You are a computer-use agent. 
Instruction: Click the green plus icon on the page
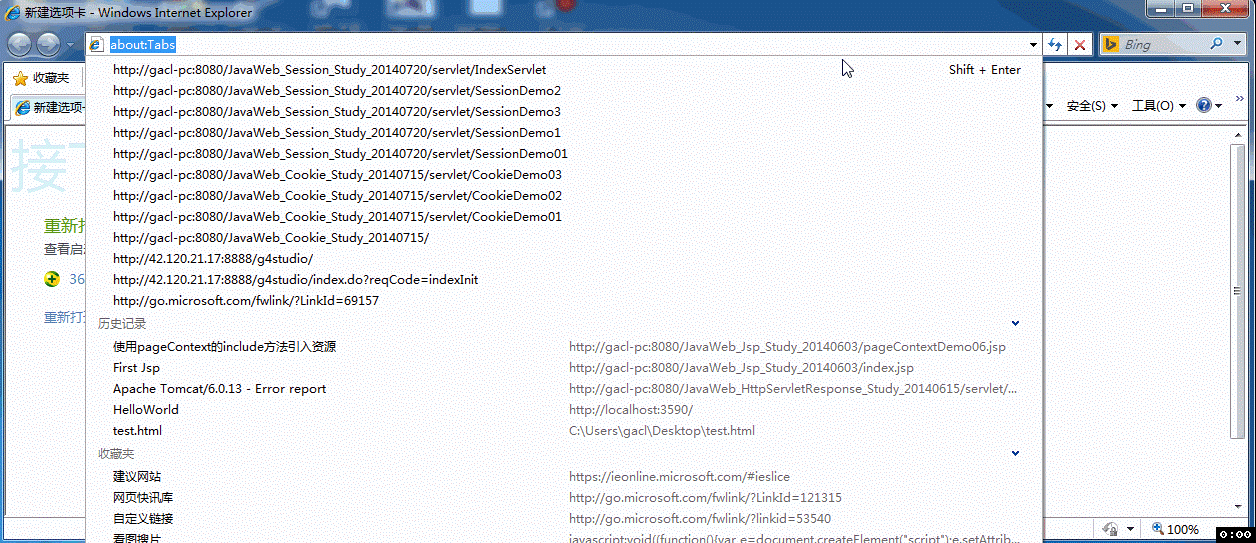(x=52, y=279)
